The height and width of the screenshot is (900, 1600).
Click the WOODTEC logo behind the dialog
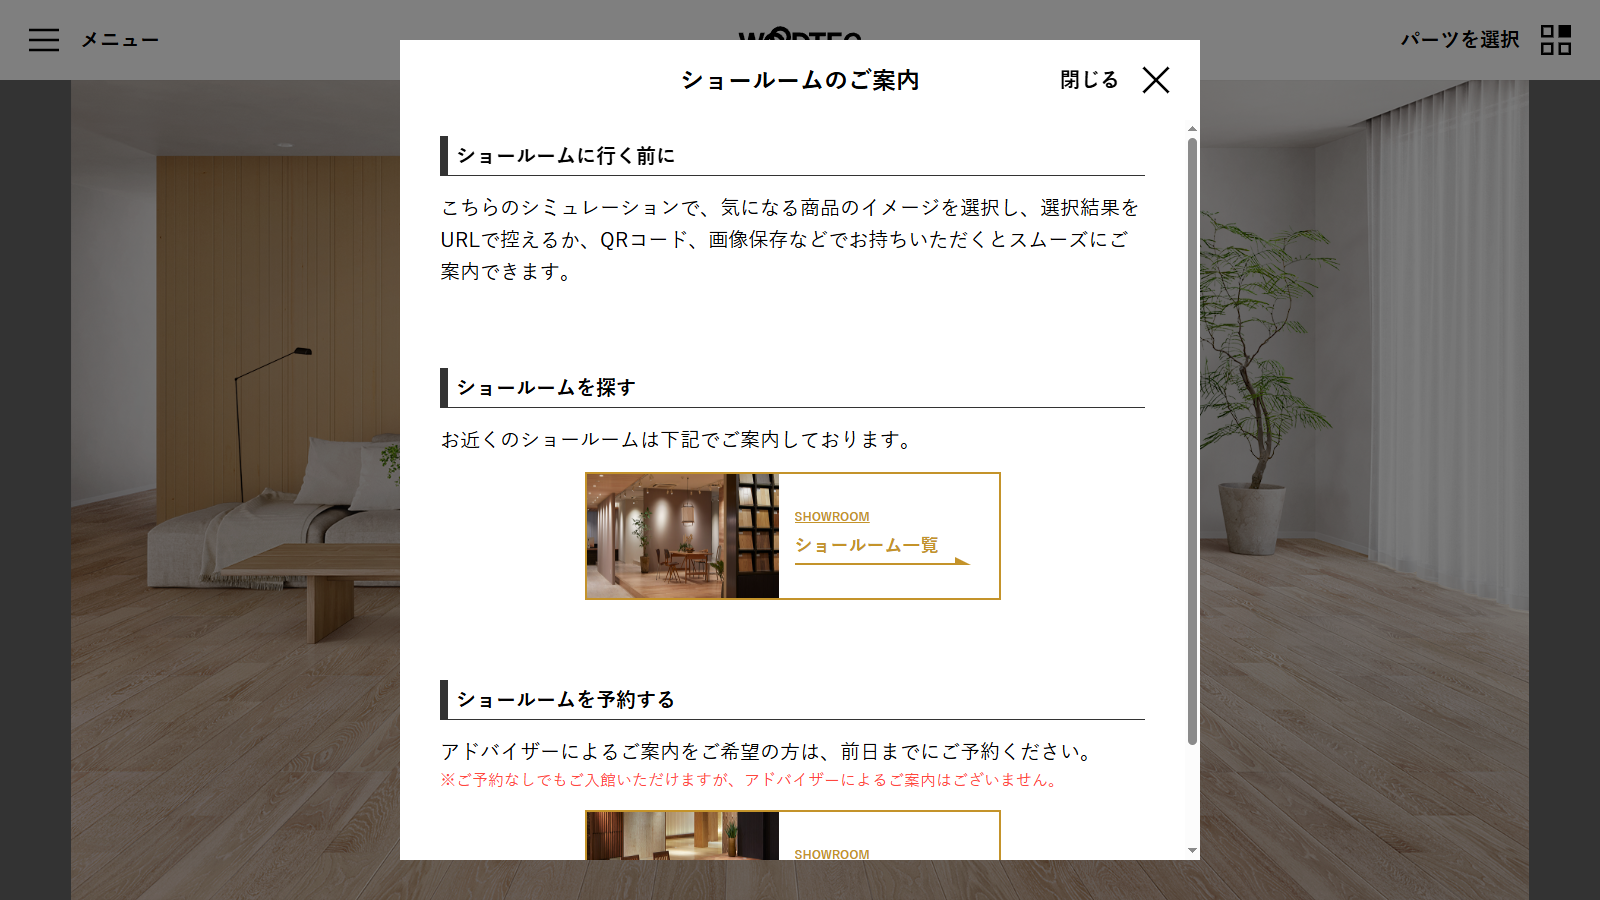click(x=800, y=33)
